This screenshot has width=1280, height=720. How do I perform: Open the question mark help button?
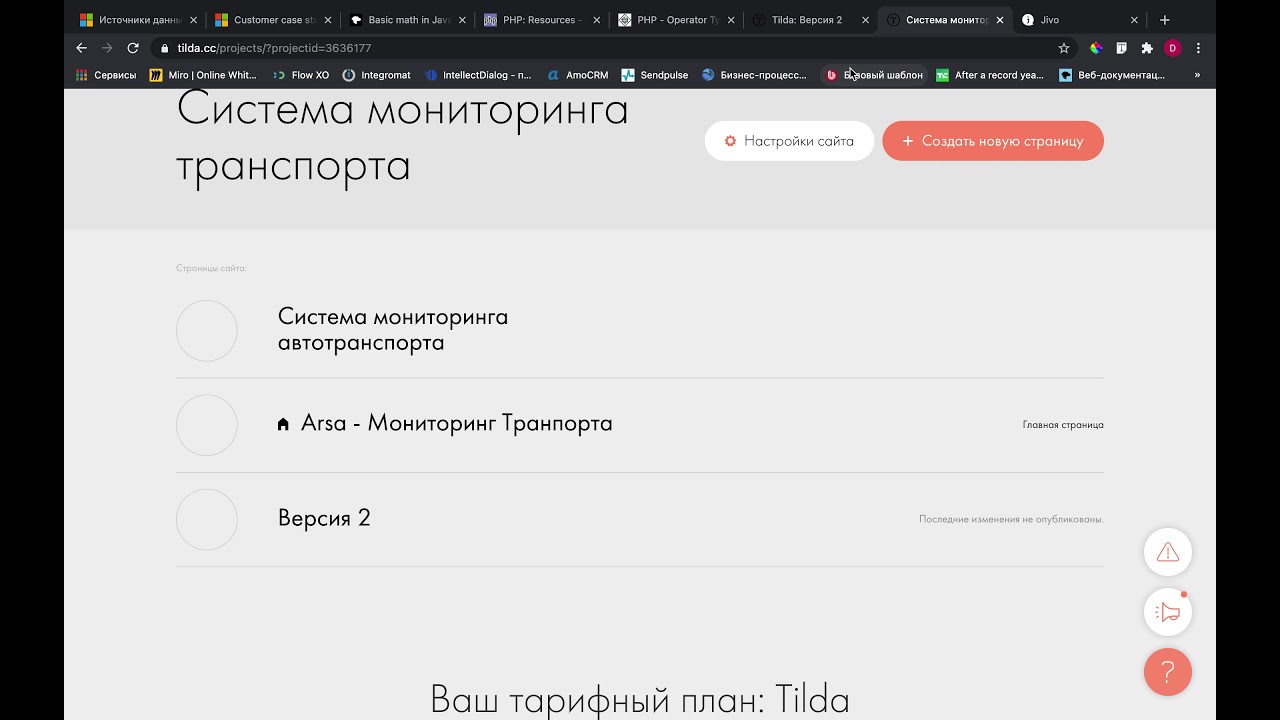coord(1167,672)
